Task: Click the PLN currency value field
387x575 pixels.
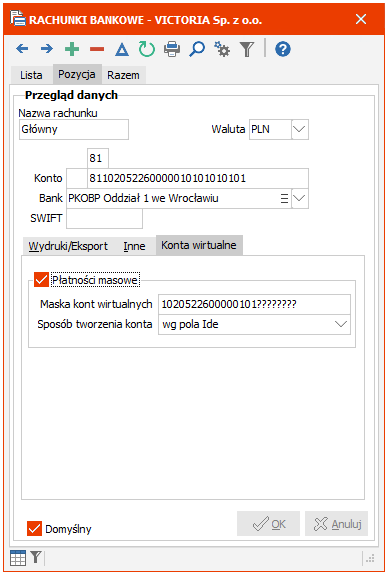Action: [x=270, y=129]
